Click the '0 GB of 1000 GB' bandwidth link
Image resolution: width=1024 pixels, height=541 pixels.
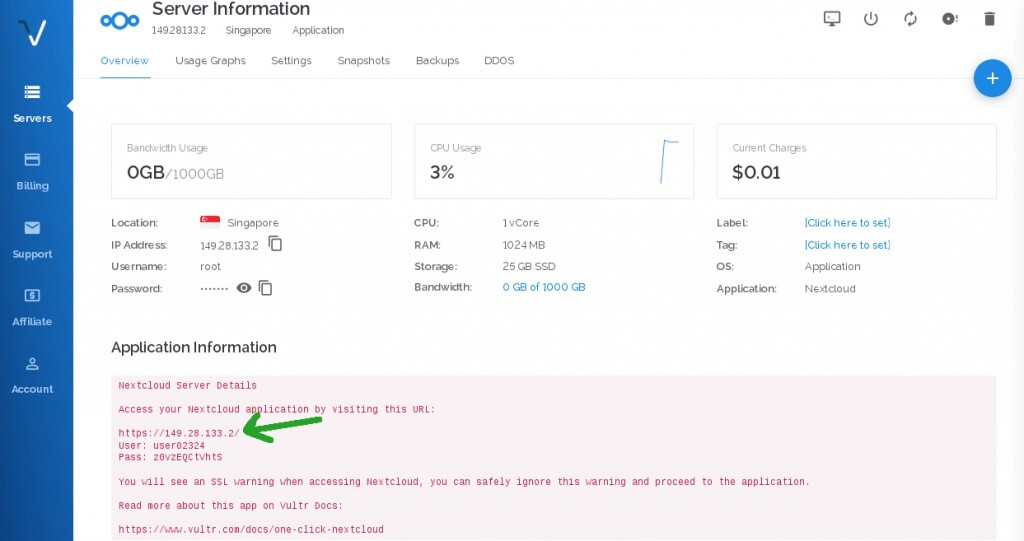pyautogui.click(x=544, y=287)
